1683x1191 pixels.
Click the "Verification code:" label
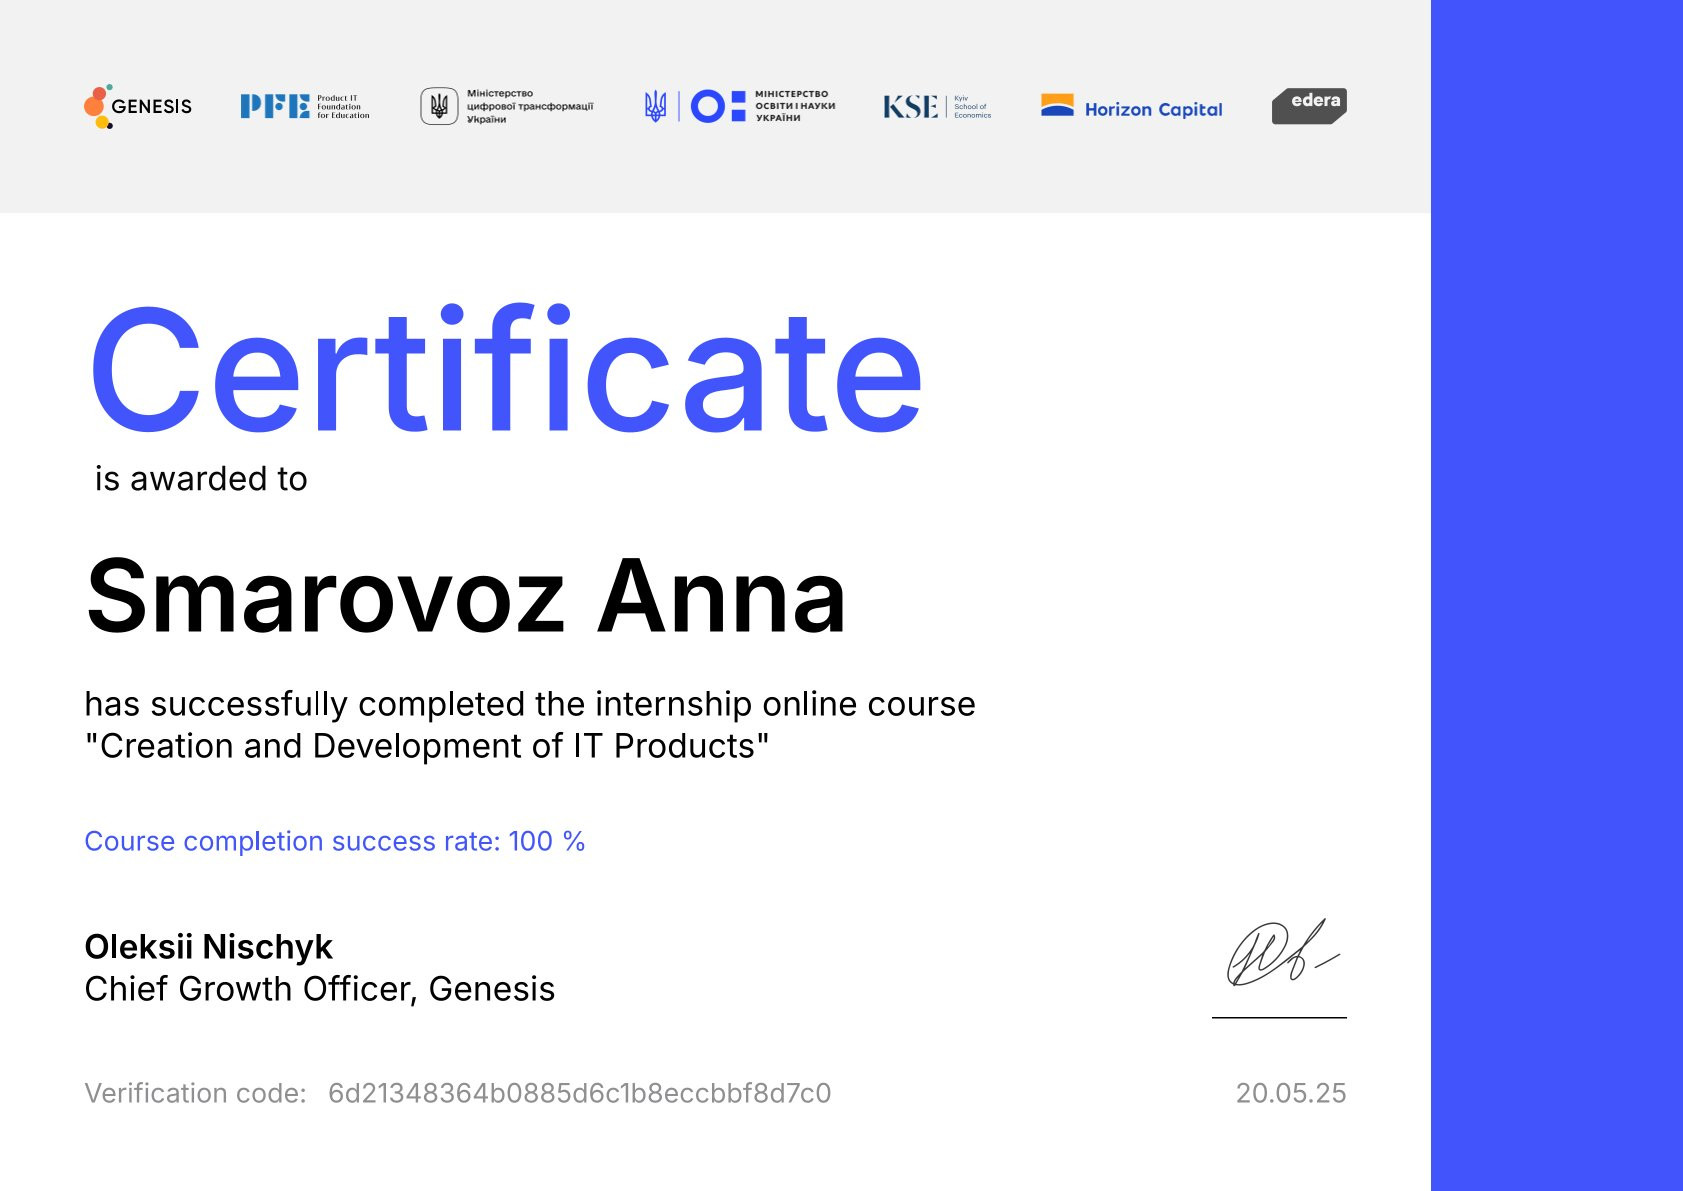195,1093
